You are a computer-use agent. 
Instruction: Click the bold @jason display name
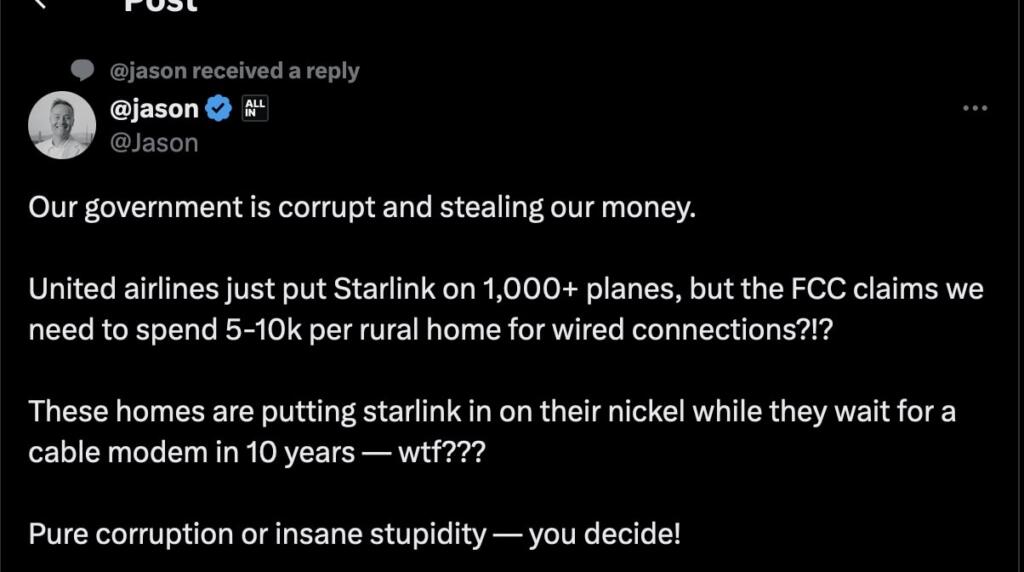pos(154,109)
